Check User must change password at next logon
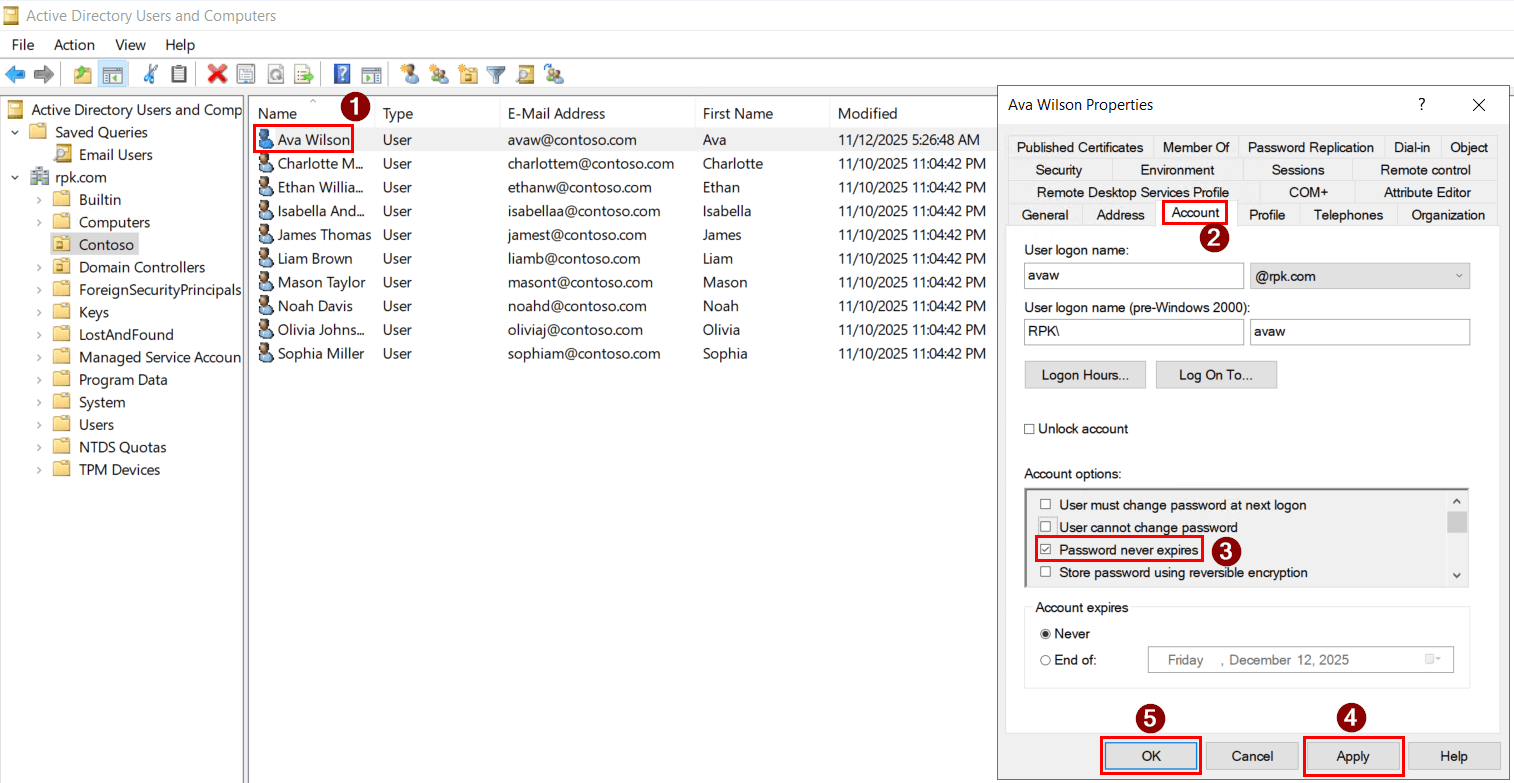Screen dimensions: 1514x783 1046,505
